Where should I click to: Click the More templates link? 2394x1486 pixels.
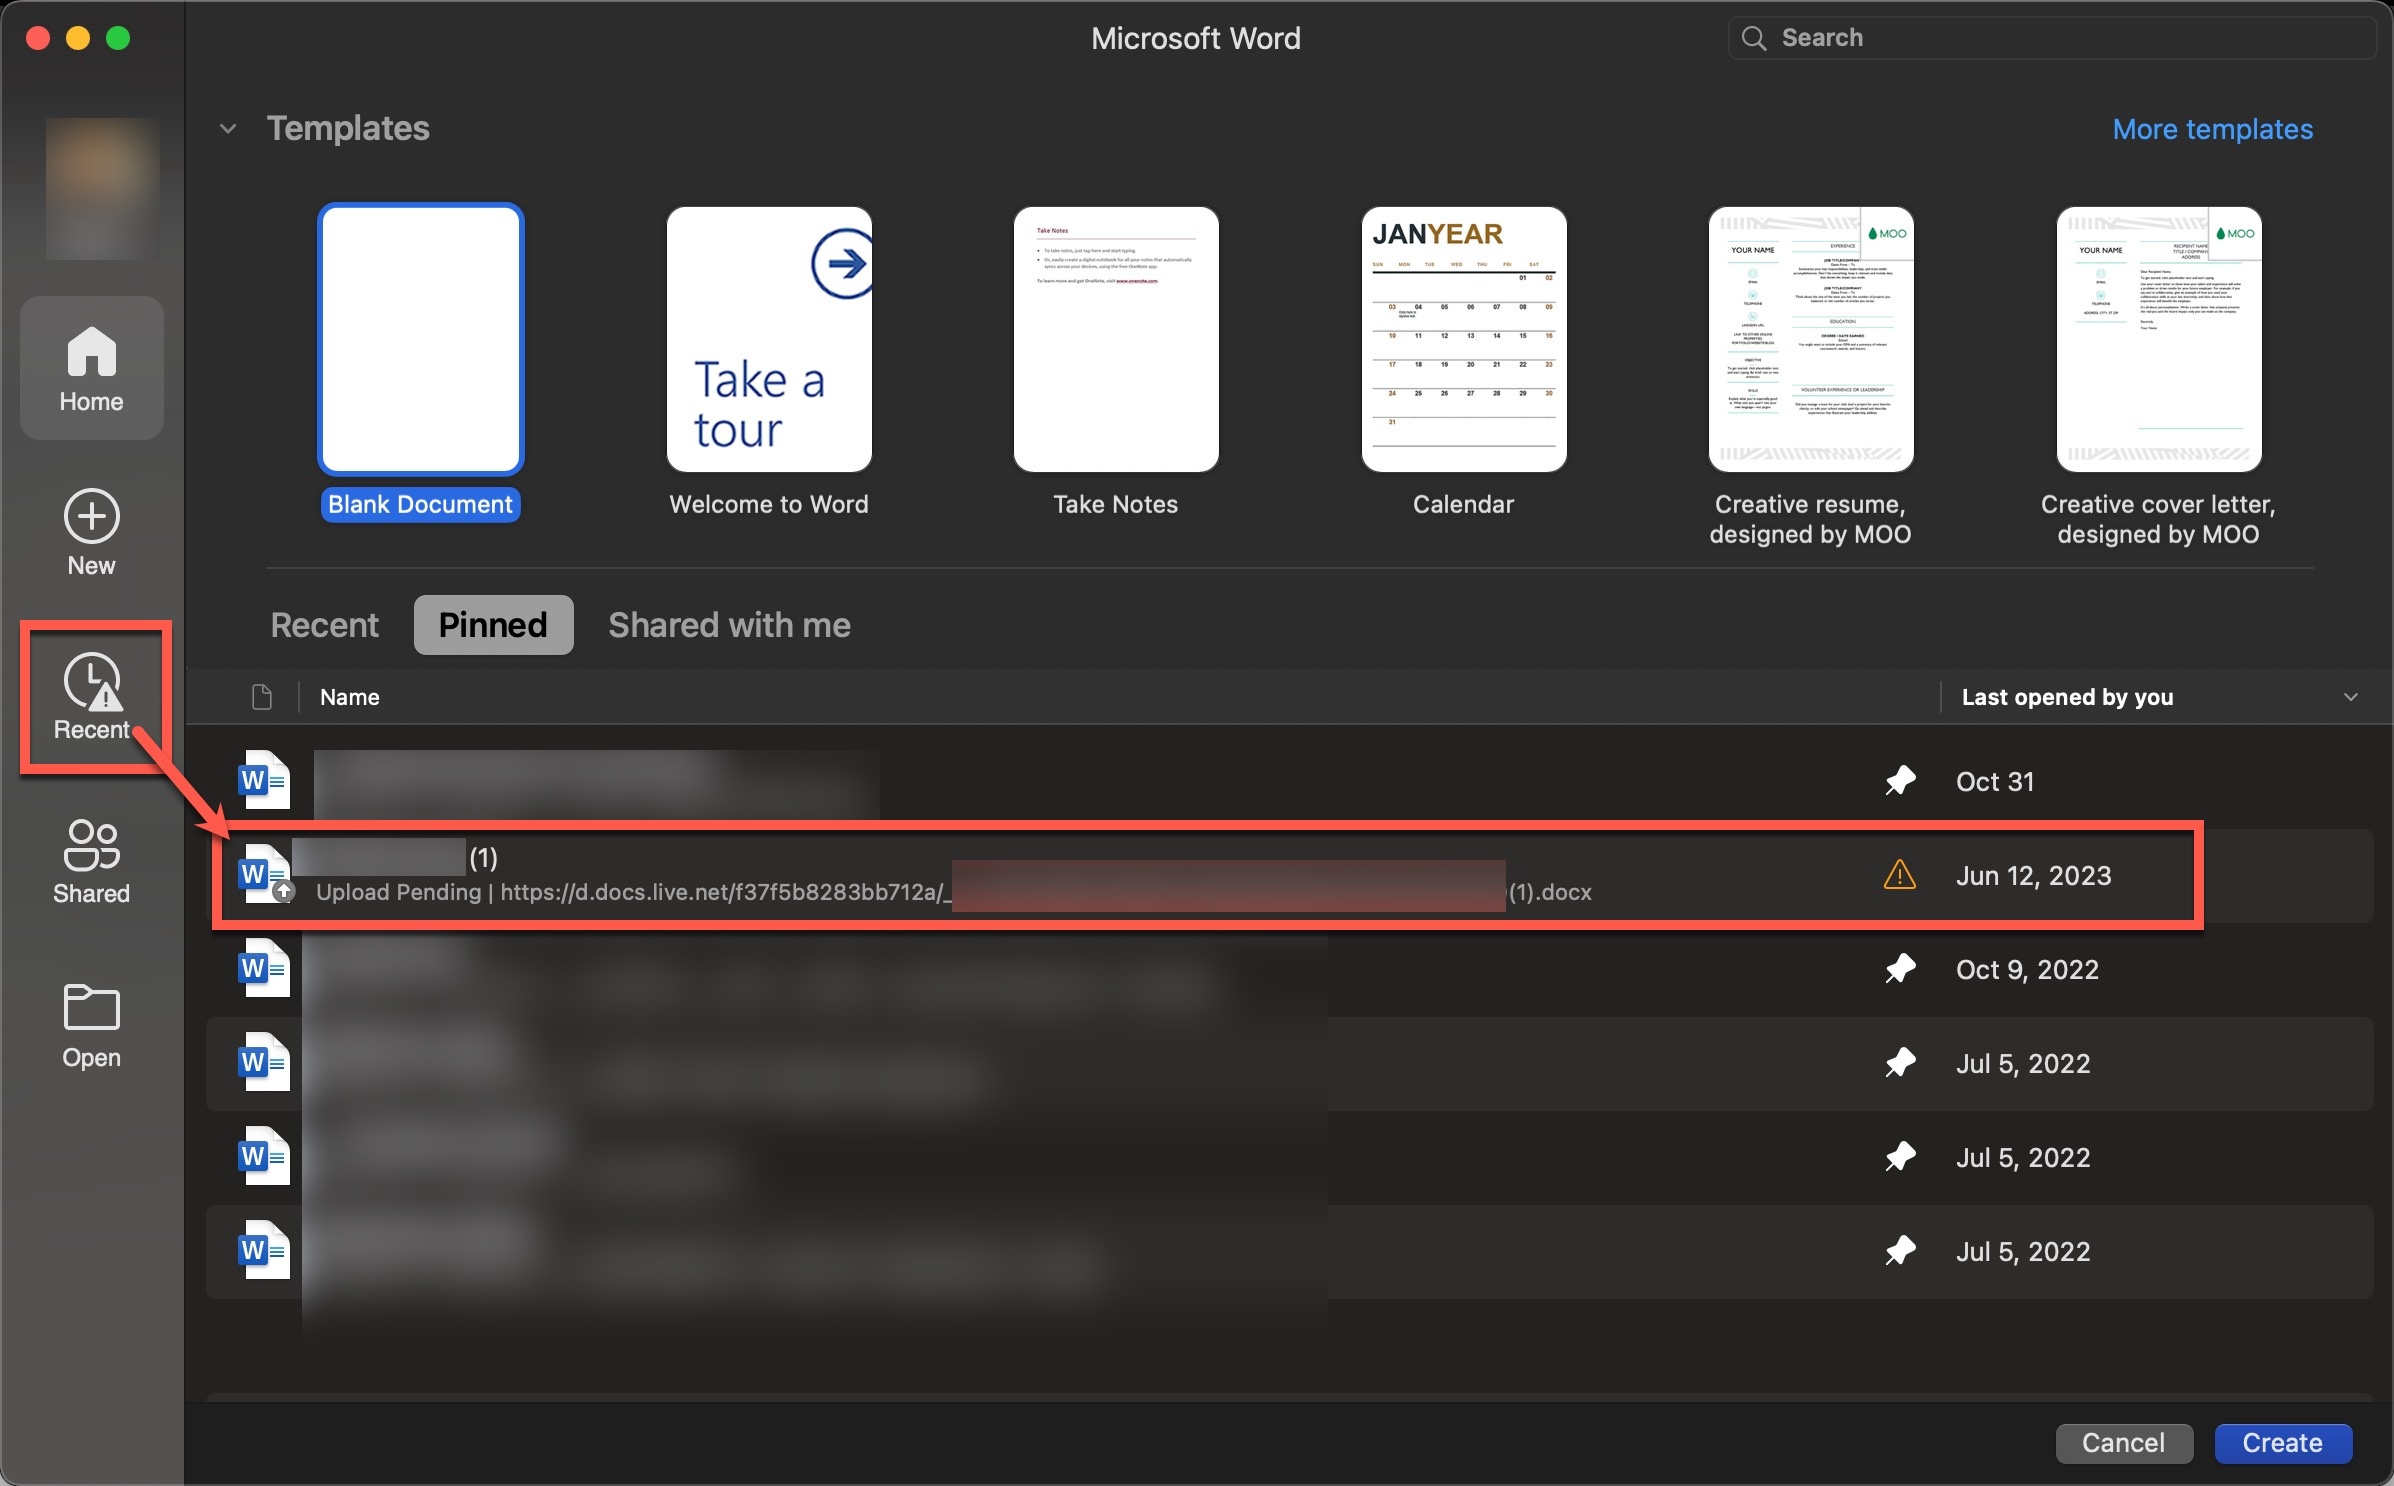(x=2212, y=129)
